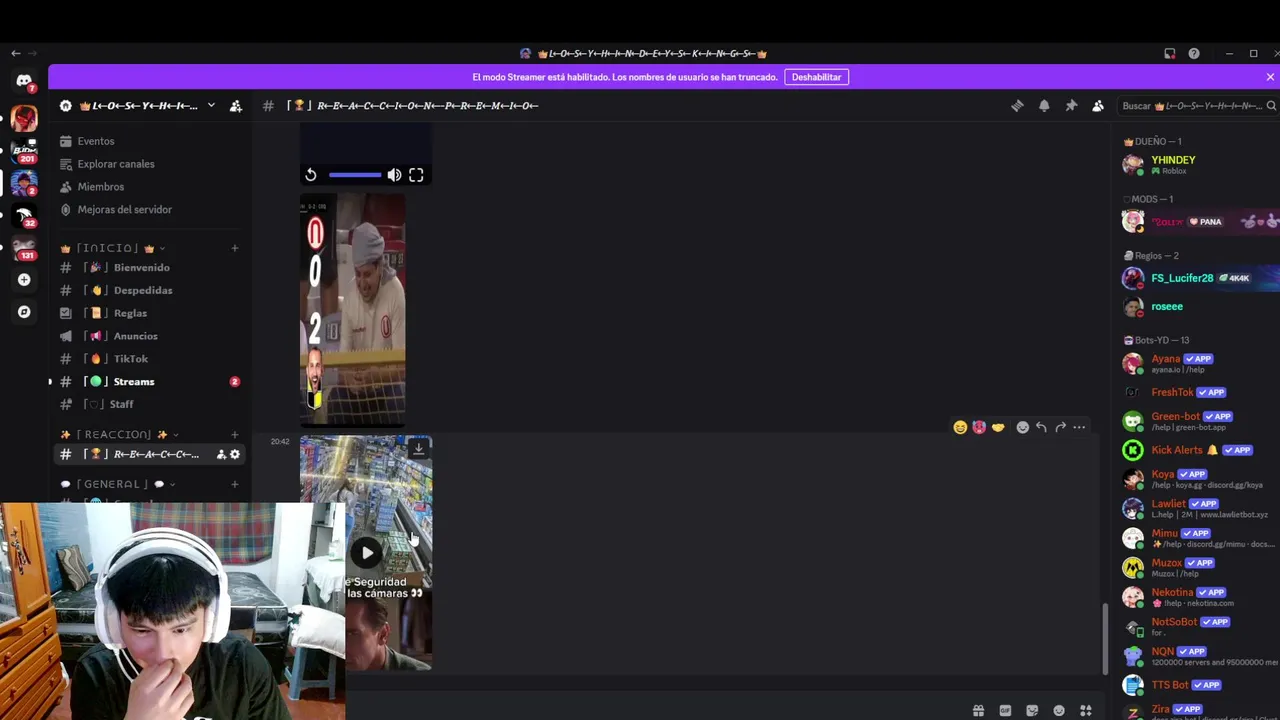Viewport: 1280px width, 720px height.
Task: Open the server with 32 badge
Action: tap(24, 216)
